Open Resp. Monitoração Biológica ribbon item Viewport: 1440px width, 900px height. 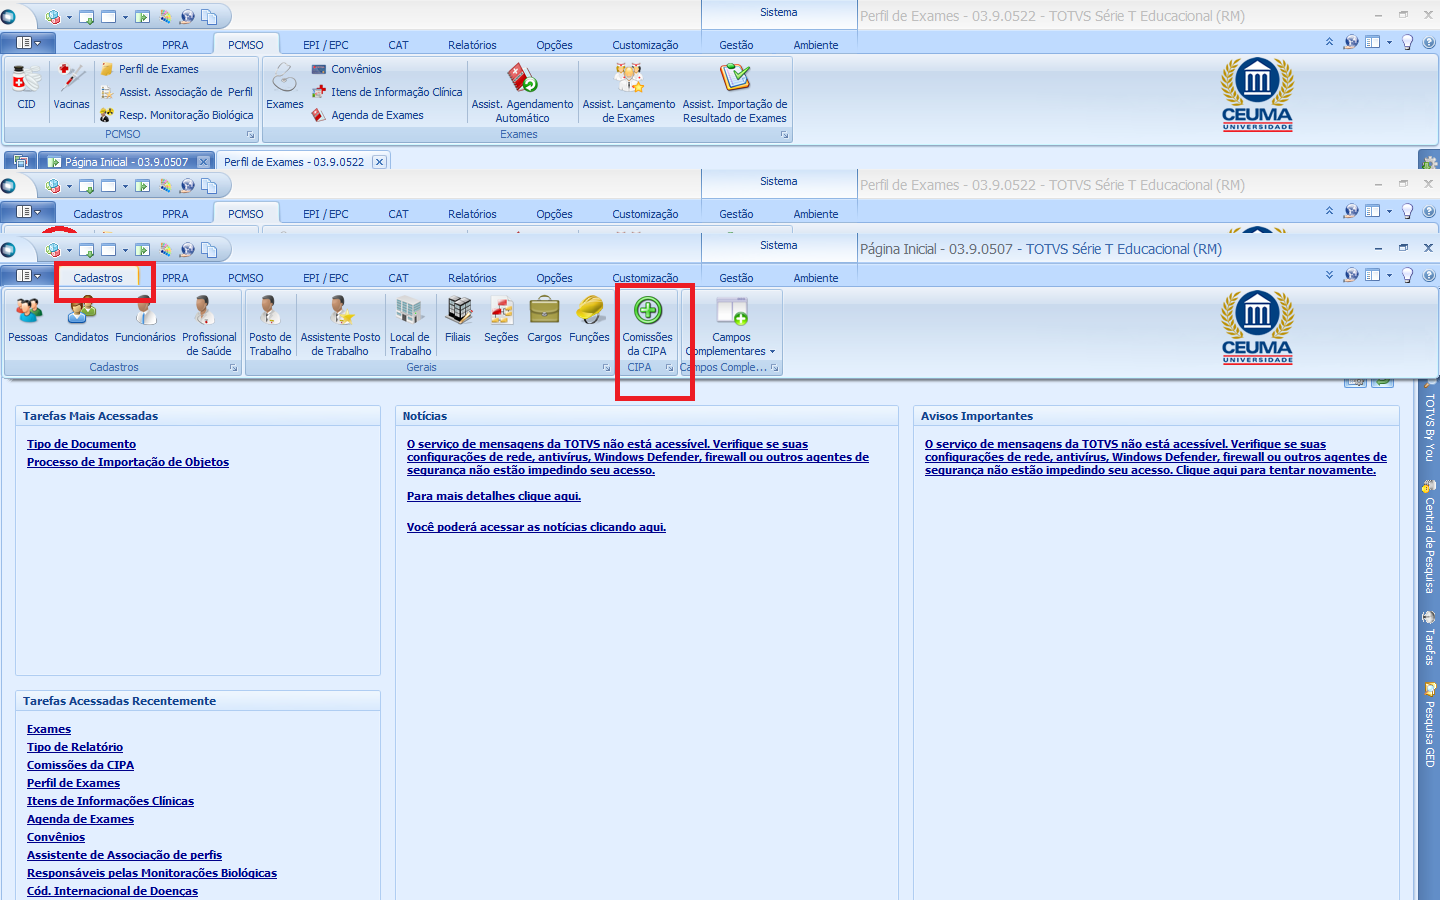(176, 115)
